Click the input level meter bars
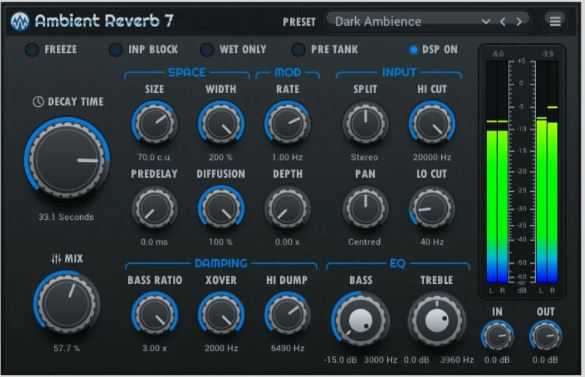This screenshot has height=377, width=585. click(497, 172)
